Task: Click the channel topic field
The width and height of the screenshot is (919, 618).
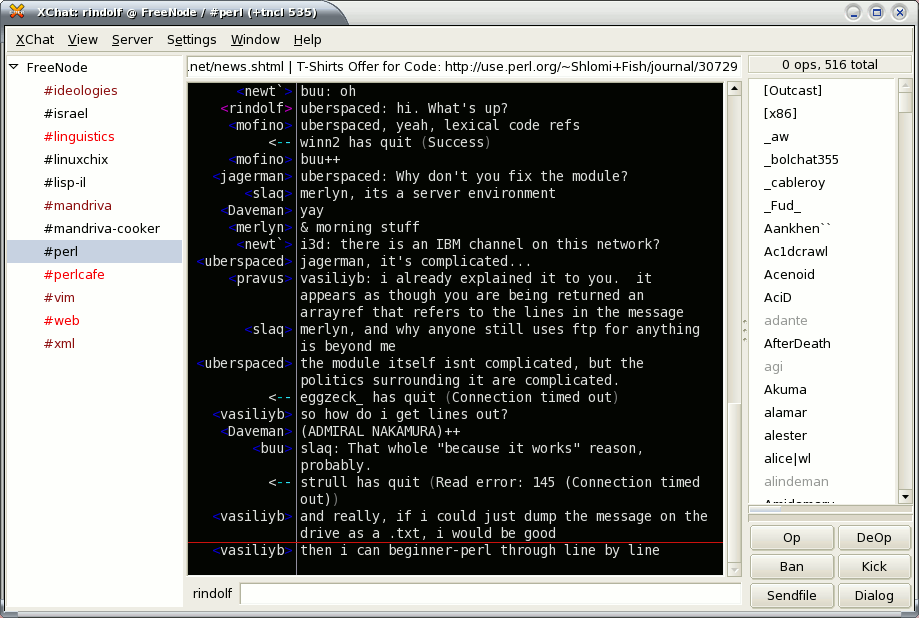Action: pyautogui.click(x=464, y=66)
